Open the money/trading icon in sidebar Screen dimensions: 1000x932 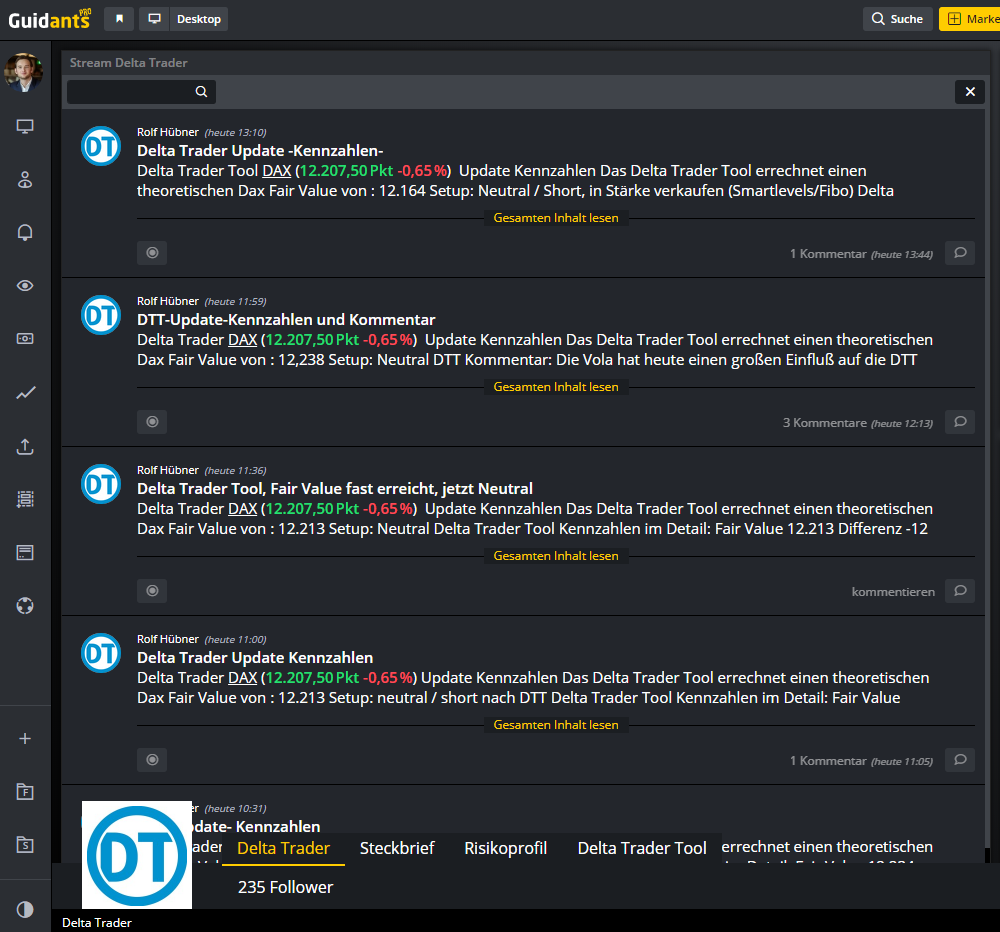[25, 339]
